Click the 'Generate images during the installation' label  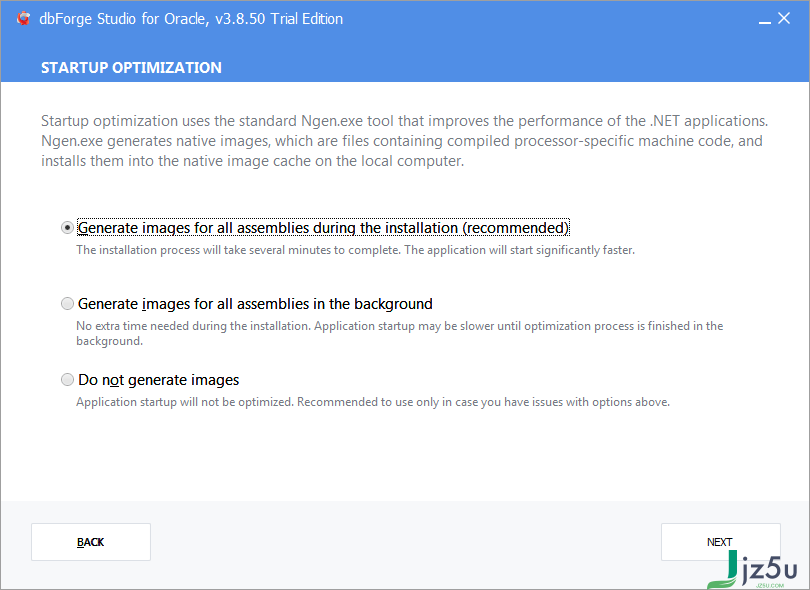(323, 228)
